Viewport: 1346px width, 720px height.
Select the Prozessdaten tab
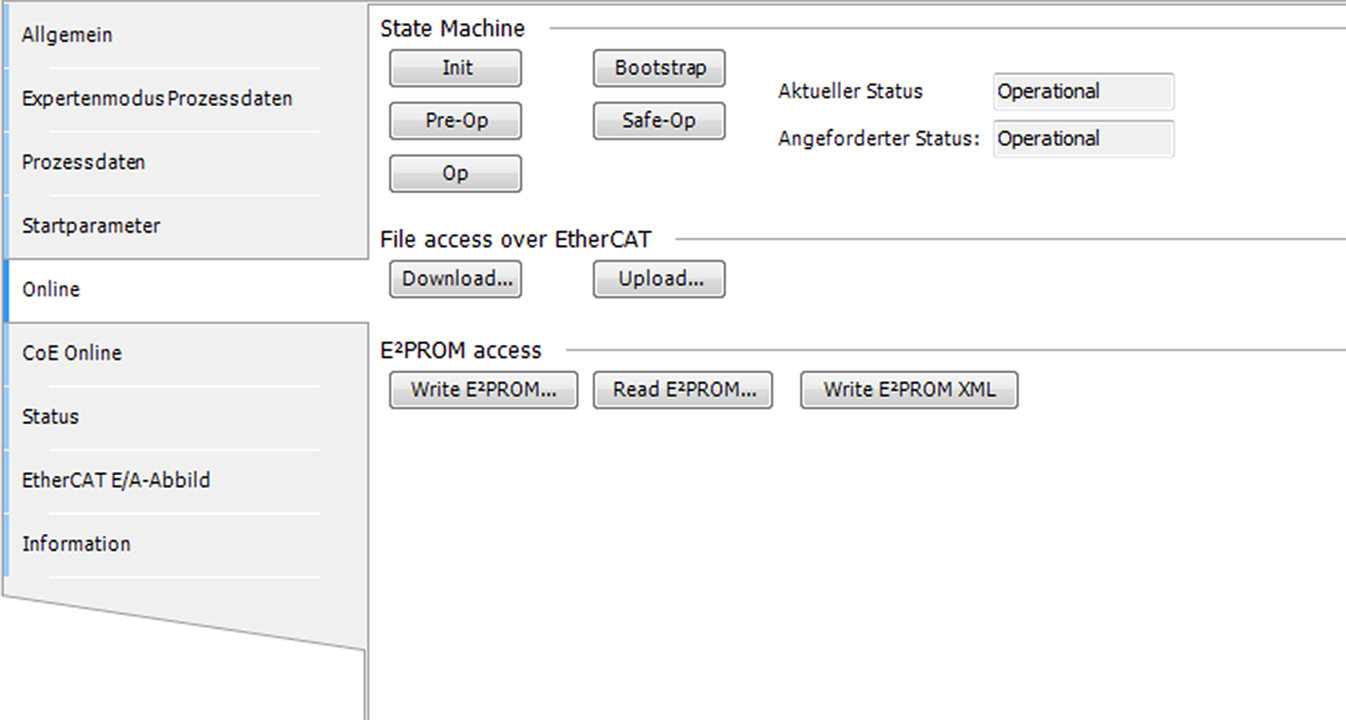[83, 162]
